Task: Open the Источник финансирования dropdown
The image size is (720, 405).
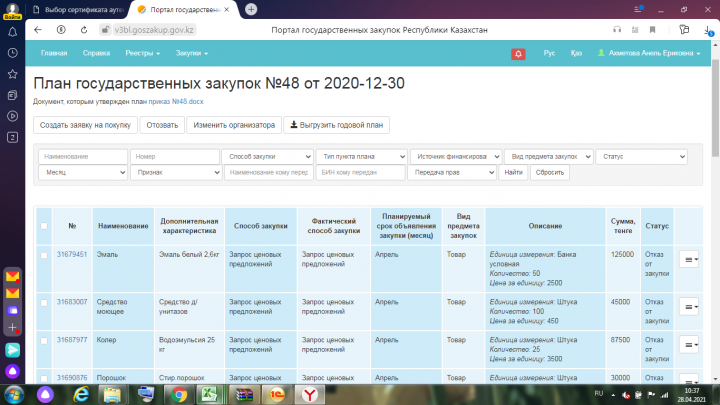Action: (456, 157)
